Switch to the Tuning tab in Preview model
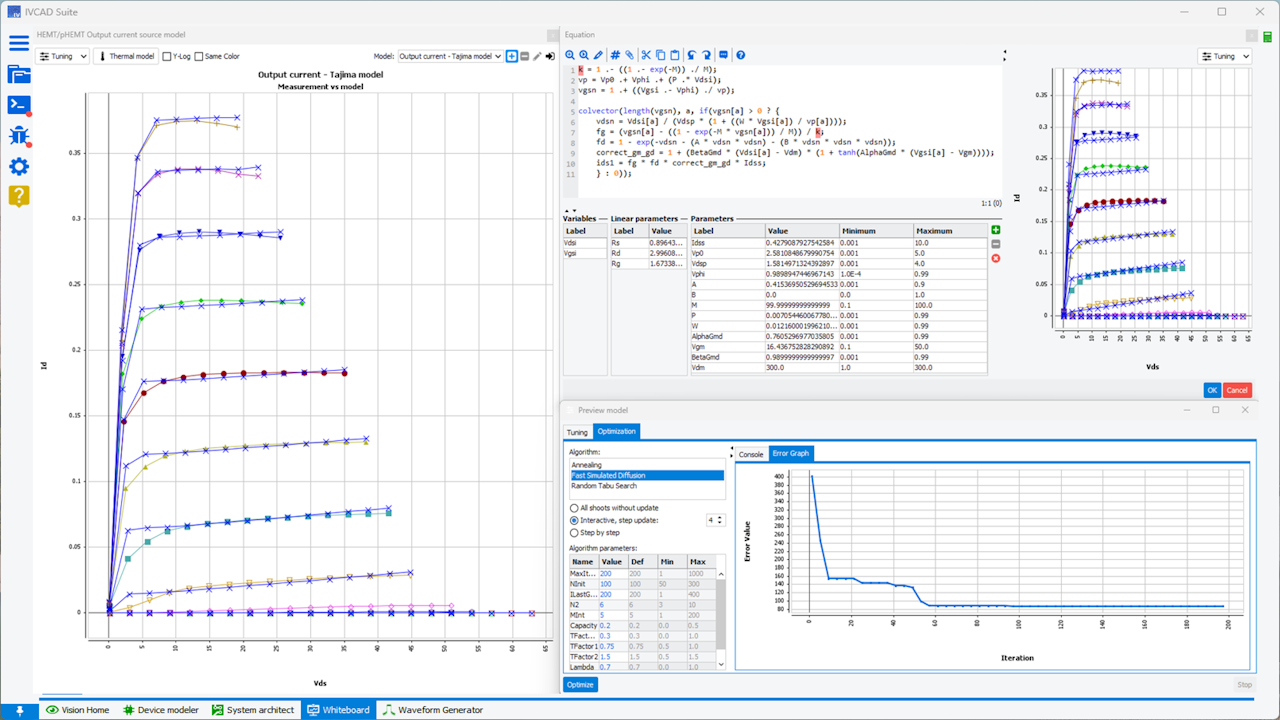The height and width of the screenshot is (720, 1280). tap(577, 432)
